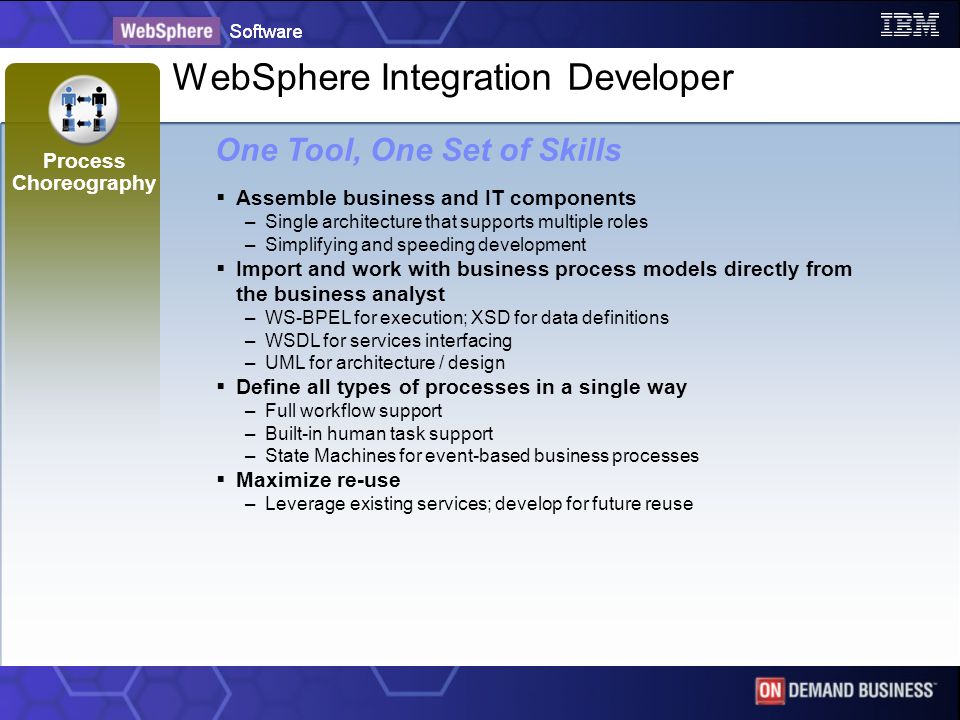Click "Built-in human task support" line
The width and height of the screenshot is (960, 720).
(379, 433)
